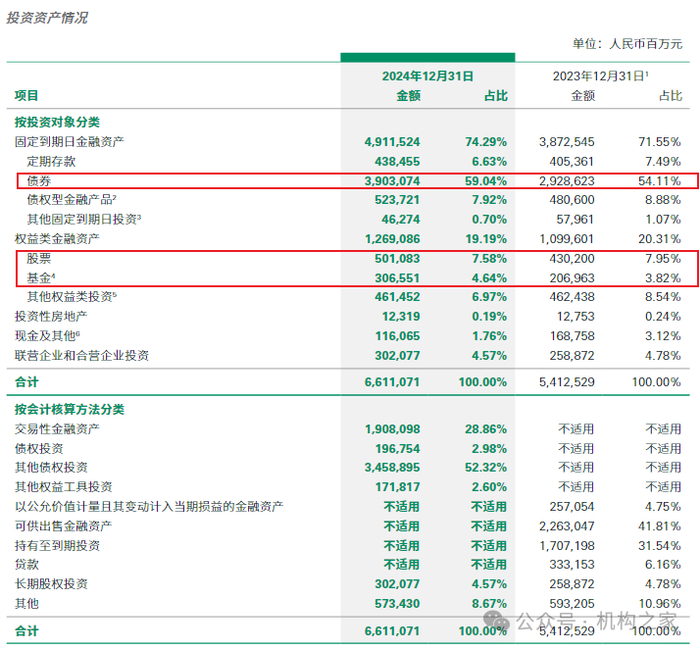Click the amount 12,319
700x650 pixels.
[400, 317]
